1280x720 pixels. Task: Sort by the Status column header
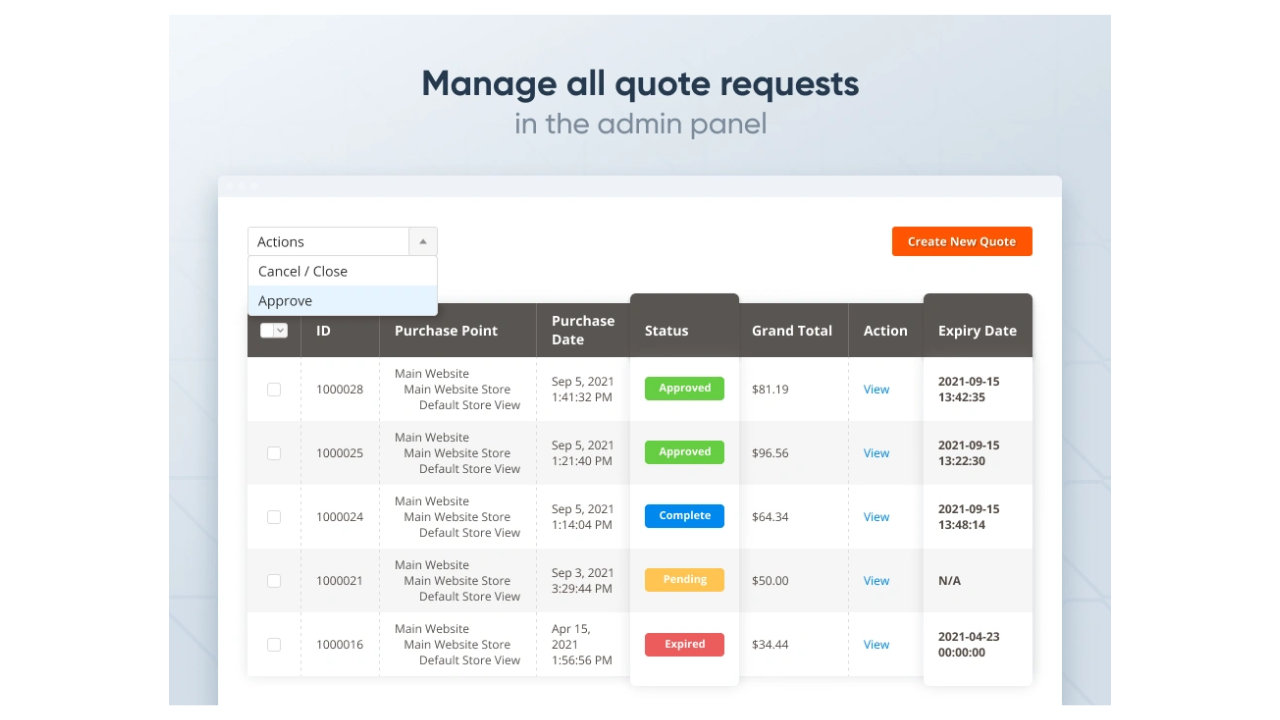(x=666, y=331)
